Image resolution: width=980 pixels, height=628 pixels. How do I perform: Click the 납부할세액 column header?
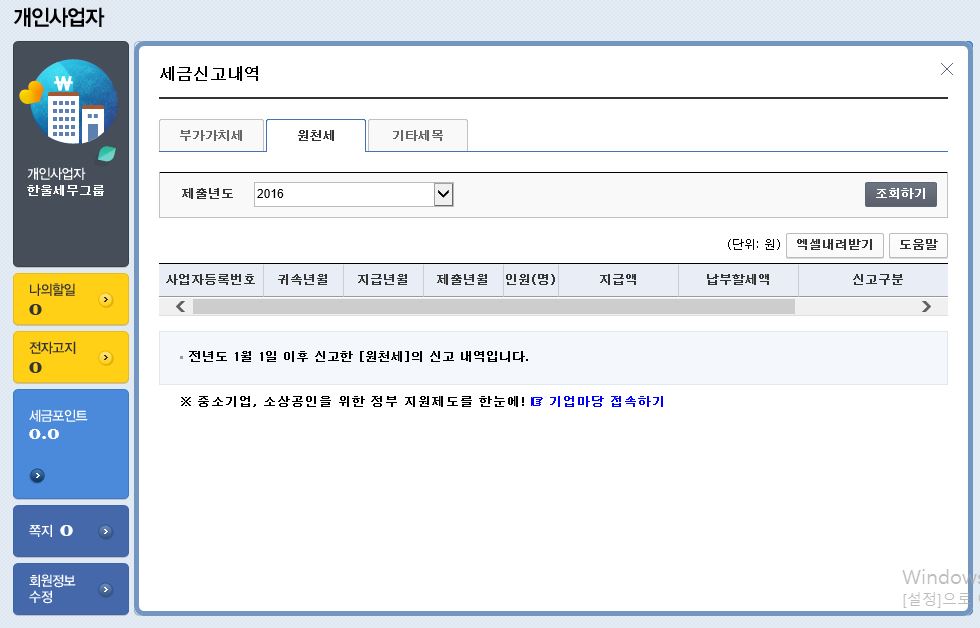coord(738,280)
